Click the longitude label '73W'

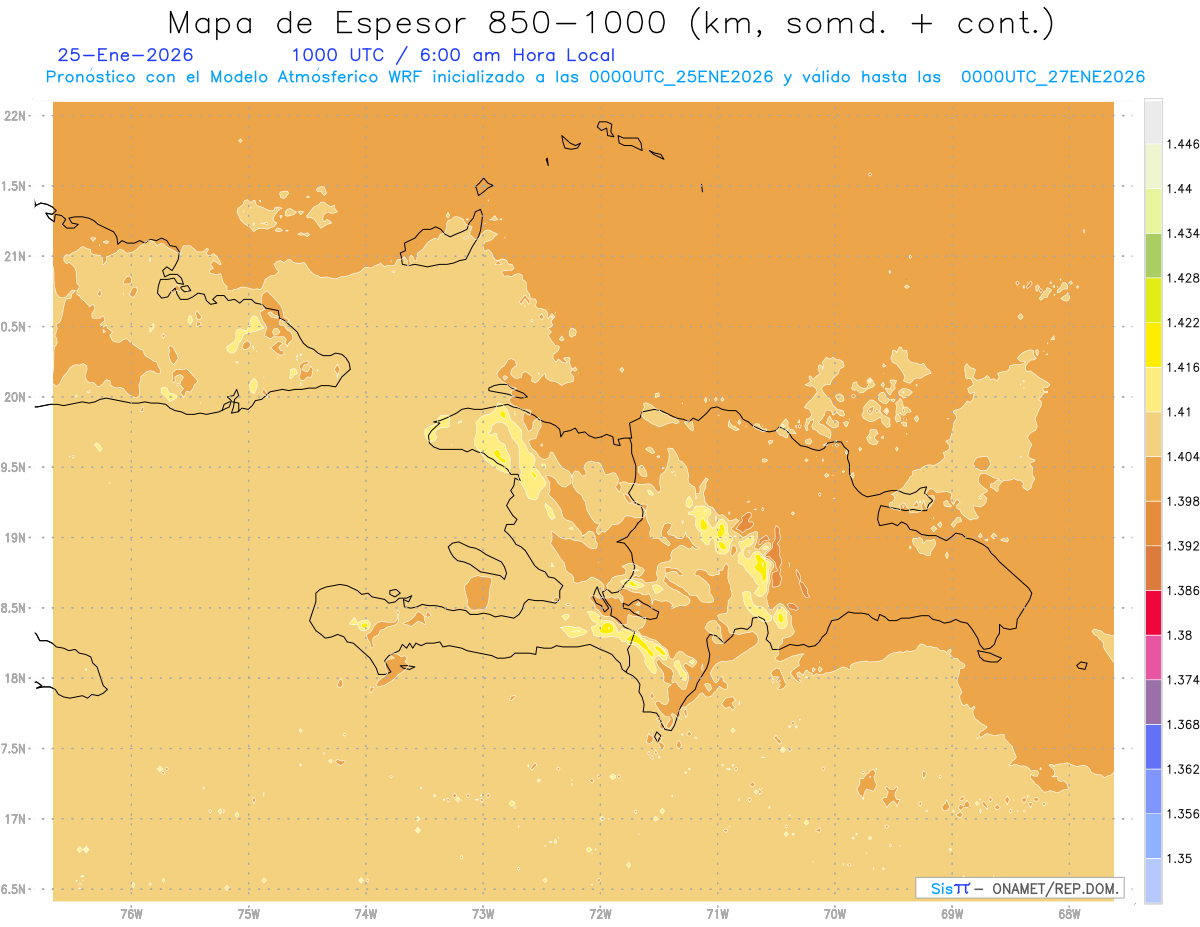483,914
